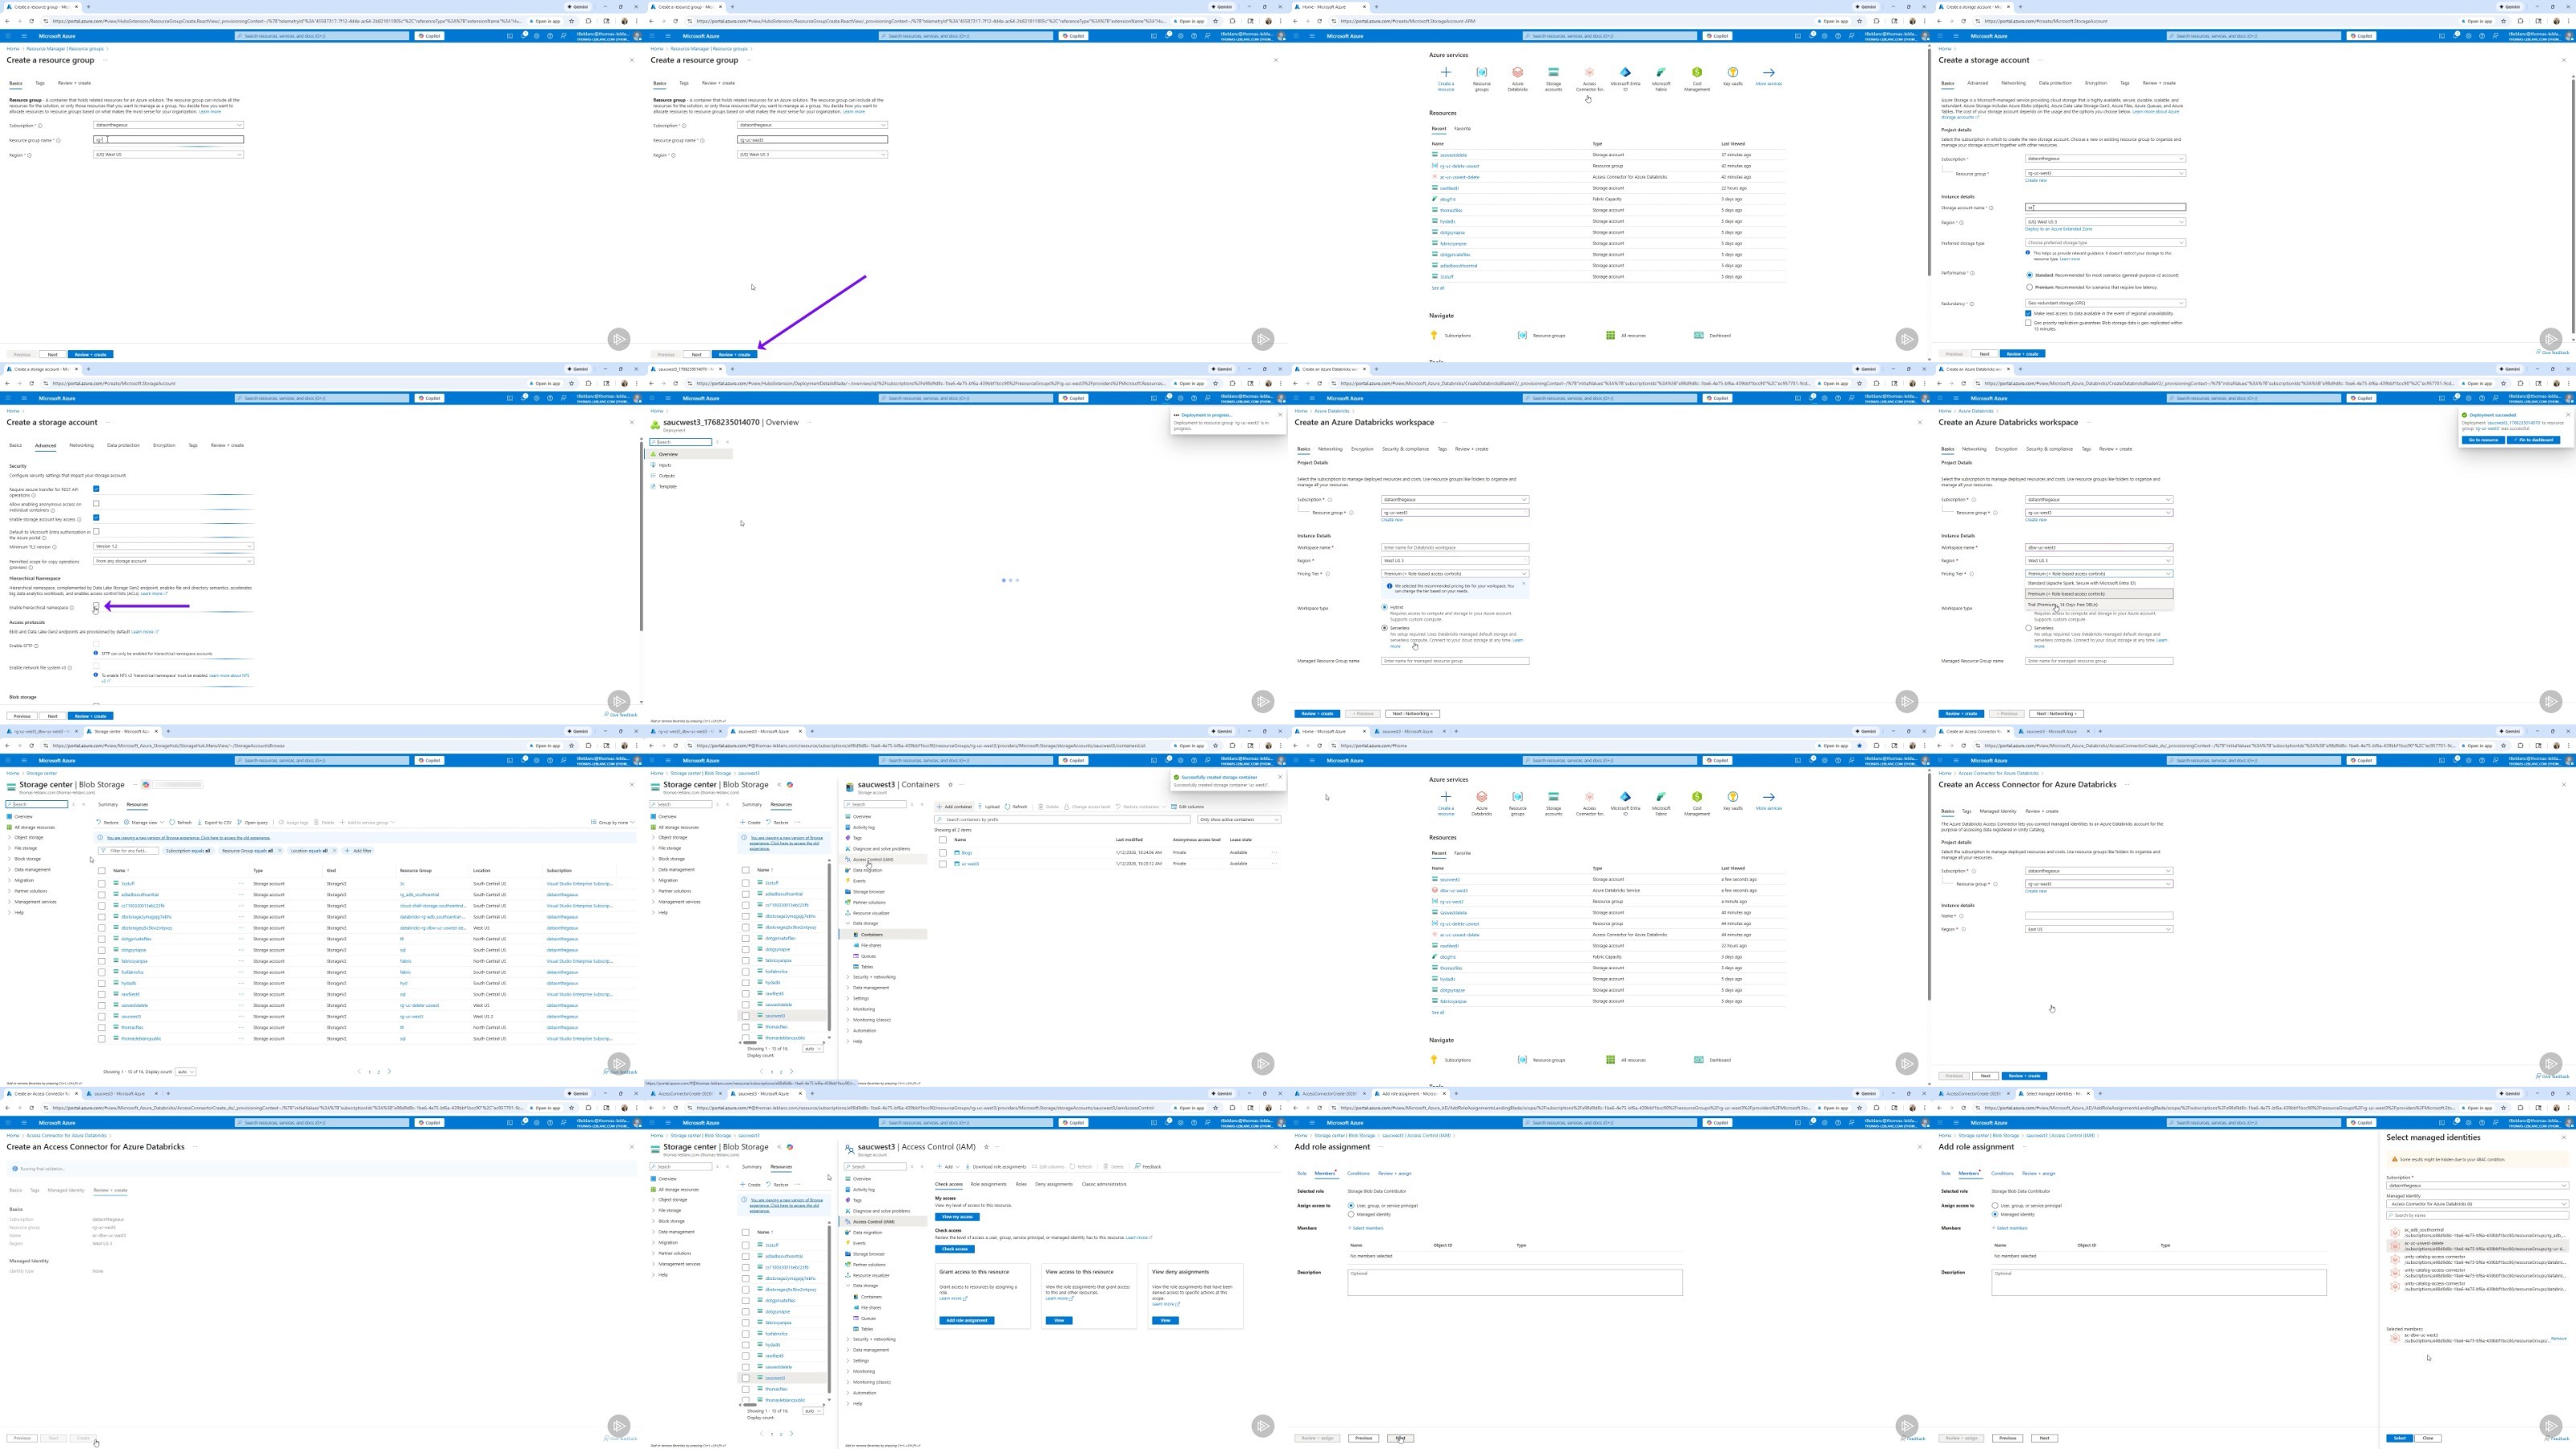
Task: Open Outputs on the saucwest3 deployment page
Action: [667, 476]
